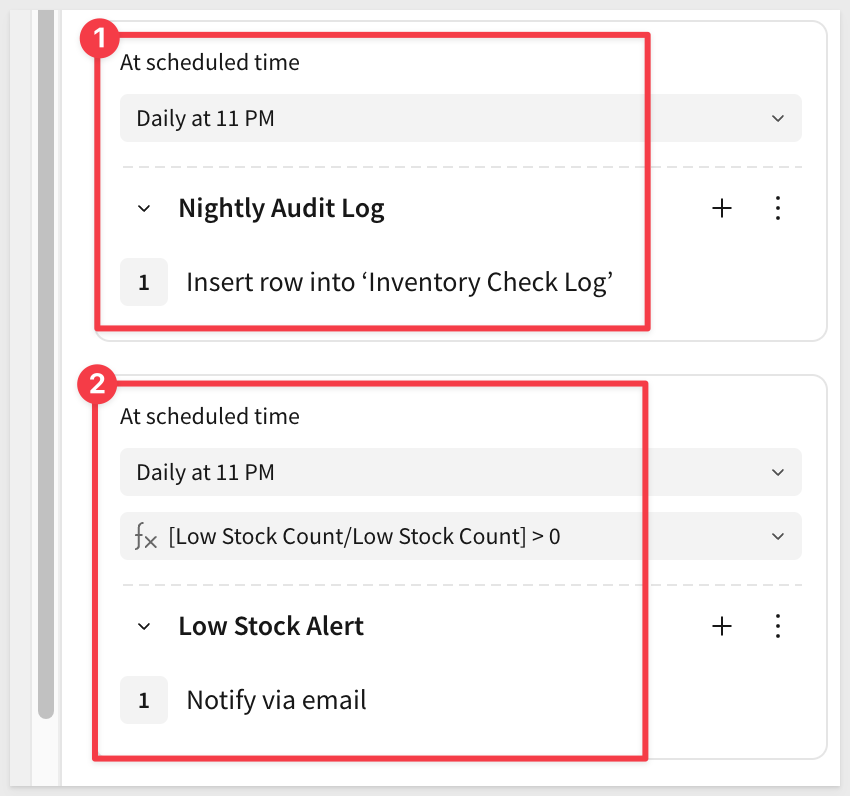Collapse the Low Stock Alert sequence

click(x=144, y=627)
